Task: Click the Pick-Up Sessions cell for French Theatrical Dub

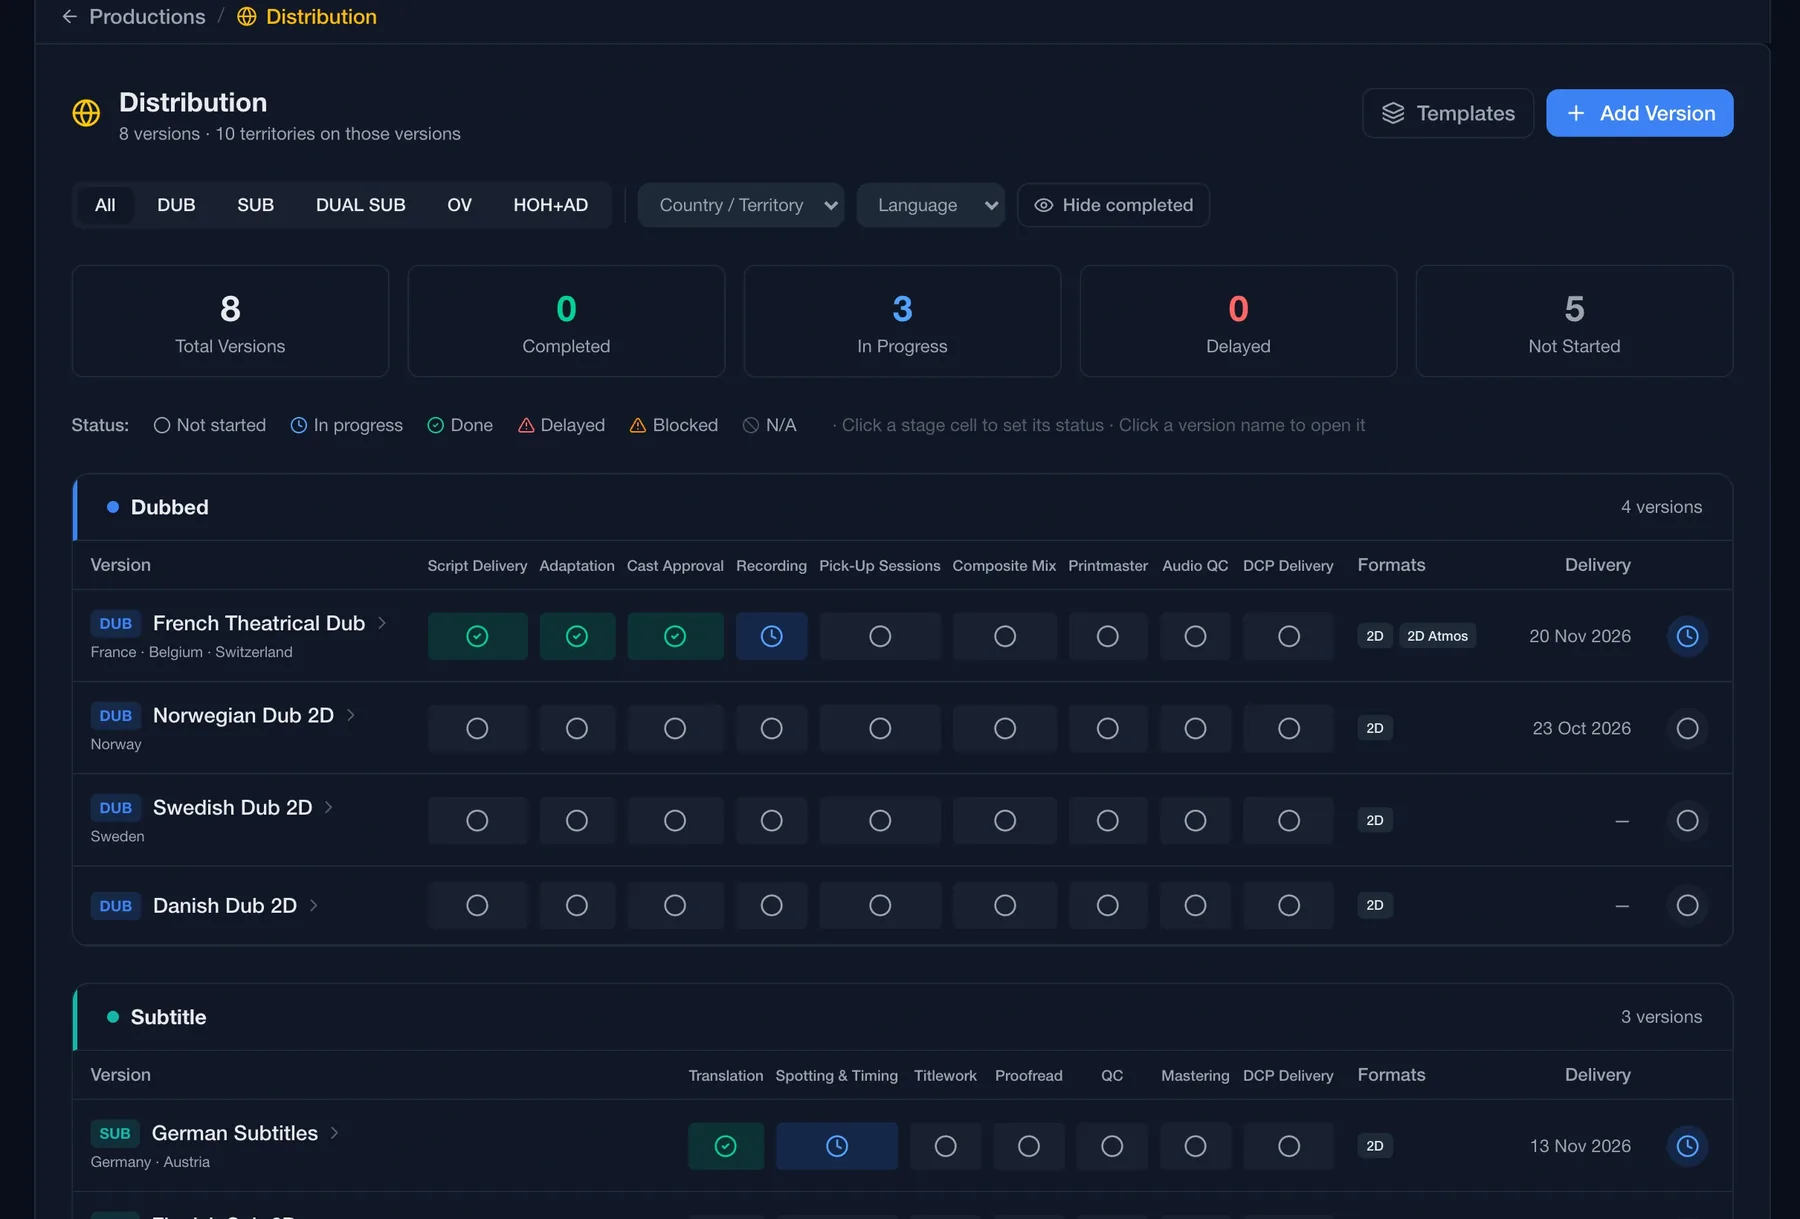Action: pos(880,636)
